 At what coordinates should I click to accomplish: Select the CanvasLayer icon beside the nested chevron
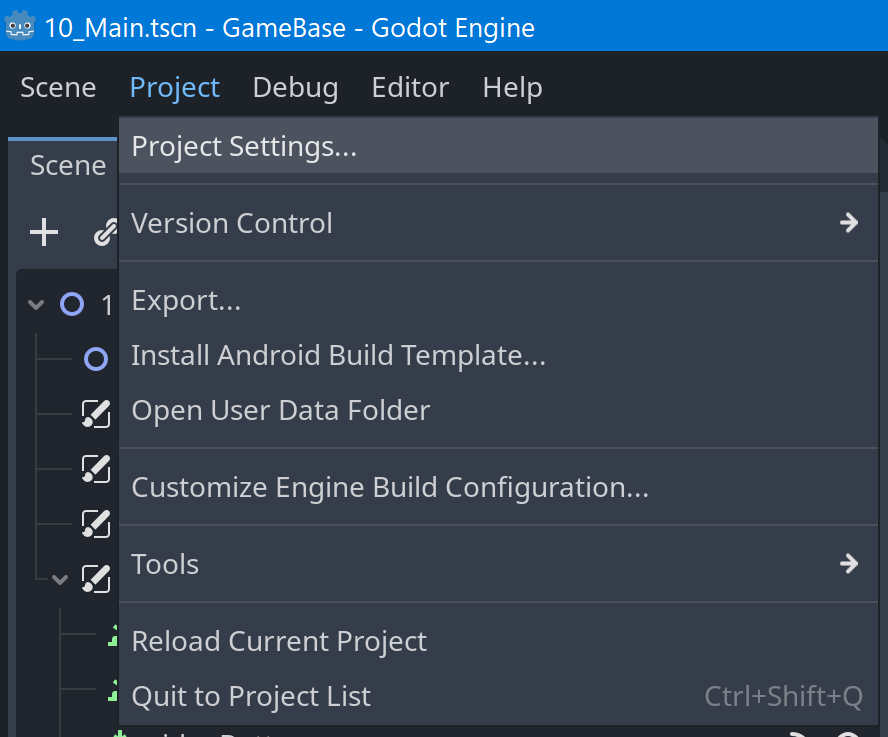95,577
